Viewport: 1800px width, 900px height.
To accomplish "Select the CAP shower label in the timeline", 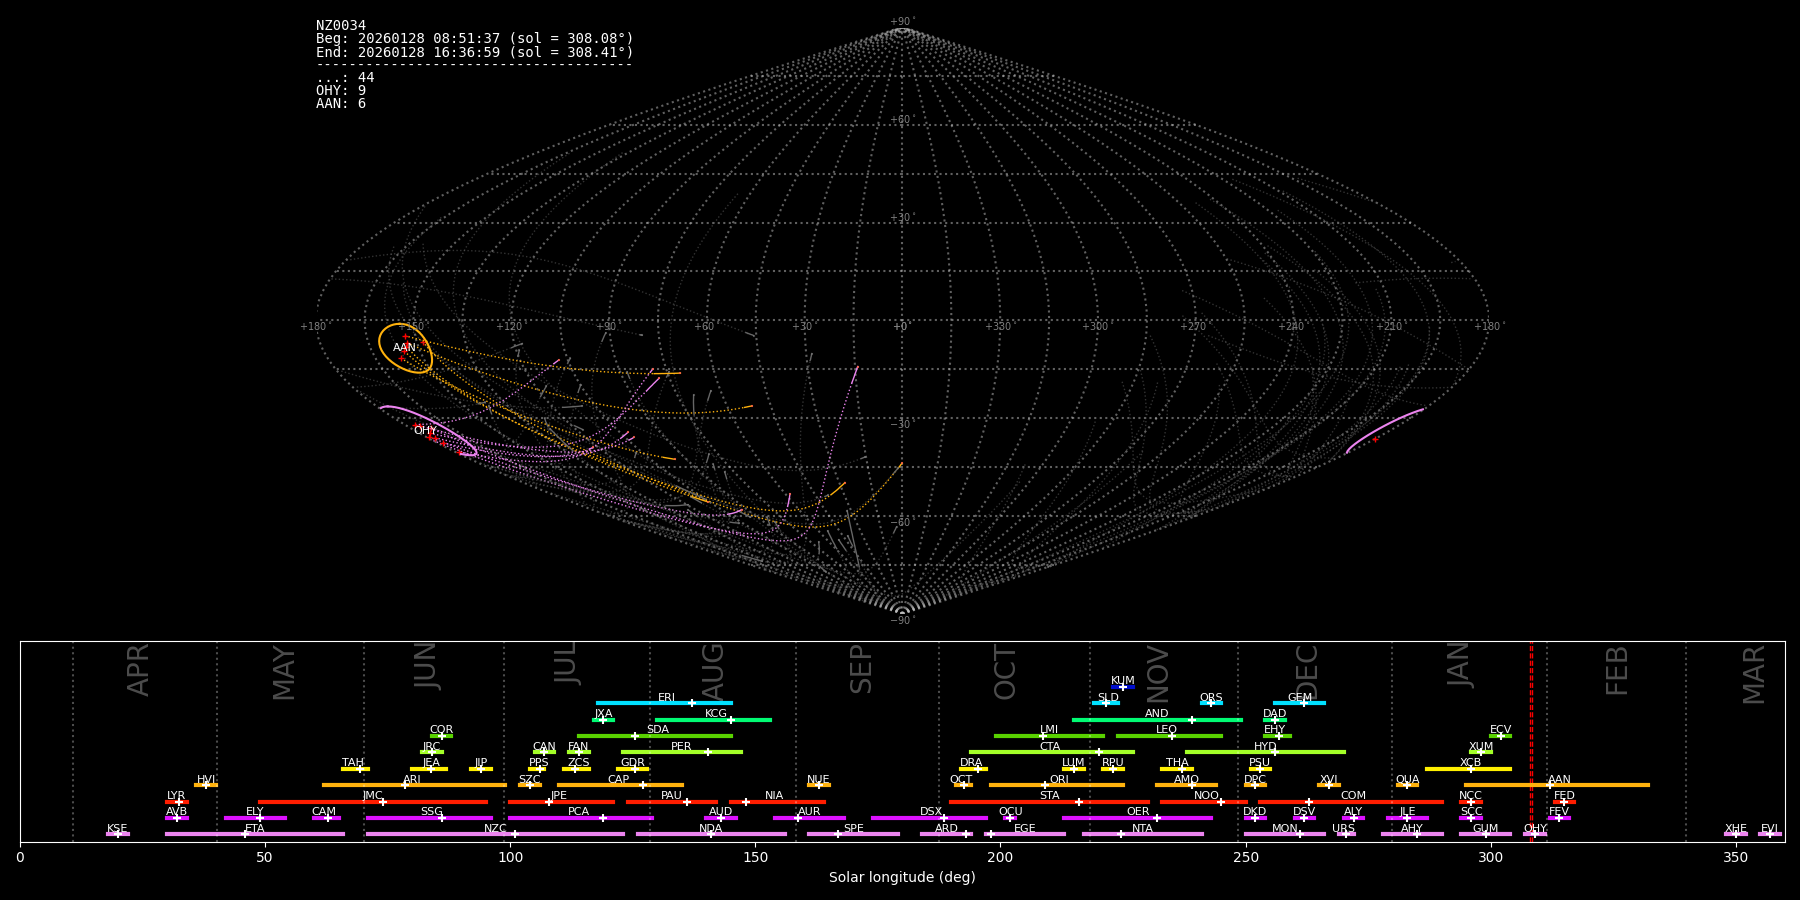I will (619, 780).
